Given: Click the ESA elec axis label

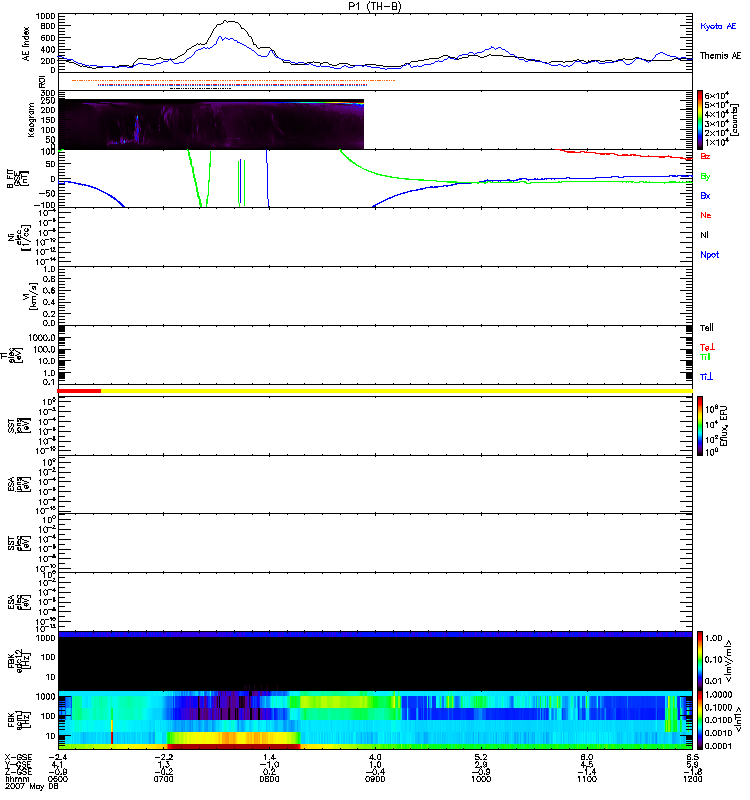Looking at the screenshot, I should point(19,602).
